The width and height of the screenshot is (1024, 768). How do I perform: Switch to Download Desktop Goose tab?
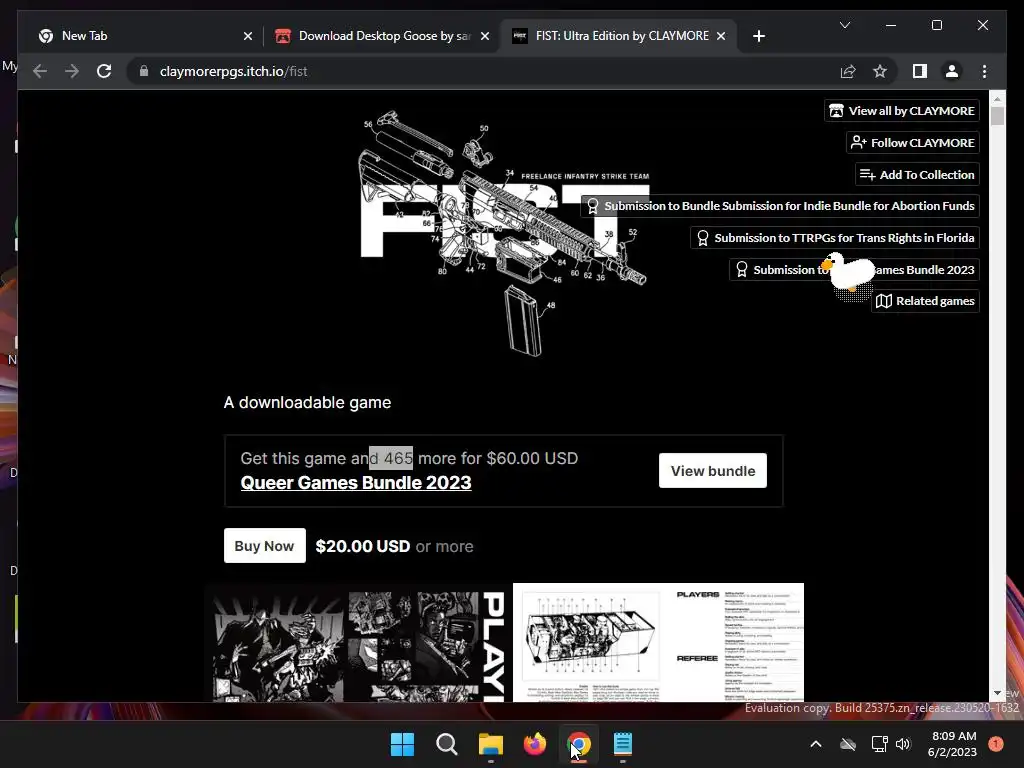click(382, 36)
